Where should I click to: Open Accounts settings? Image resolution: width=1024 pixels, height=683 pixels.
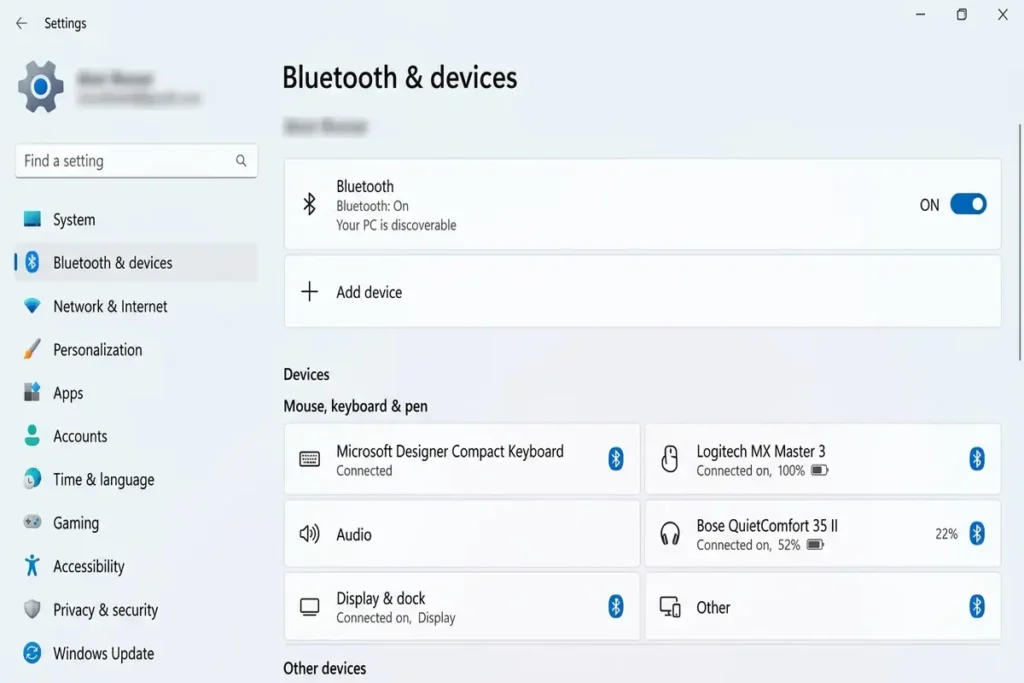click(x=136, y=436)
